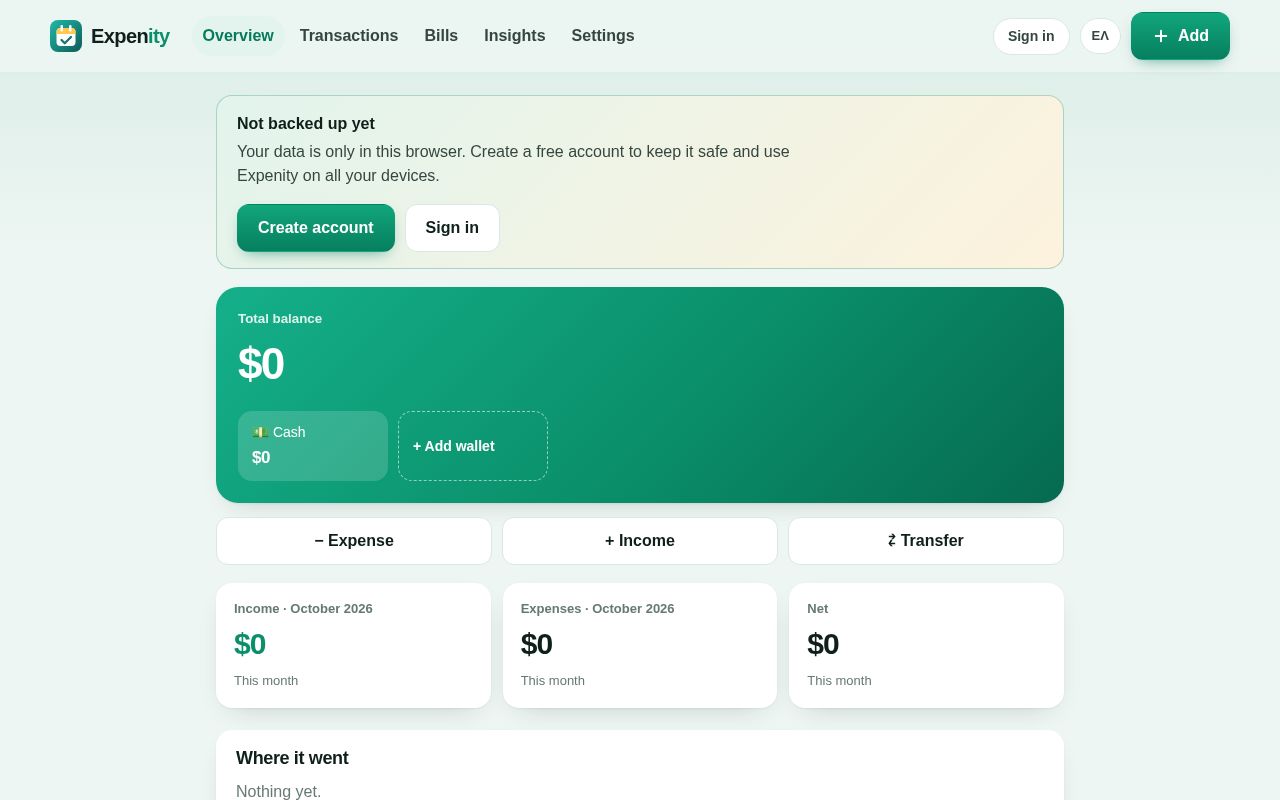Click Sign in in the top bar
The width and height of the screenshot is (1280, 800).
tap(1031, 36)
